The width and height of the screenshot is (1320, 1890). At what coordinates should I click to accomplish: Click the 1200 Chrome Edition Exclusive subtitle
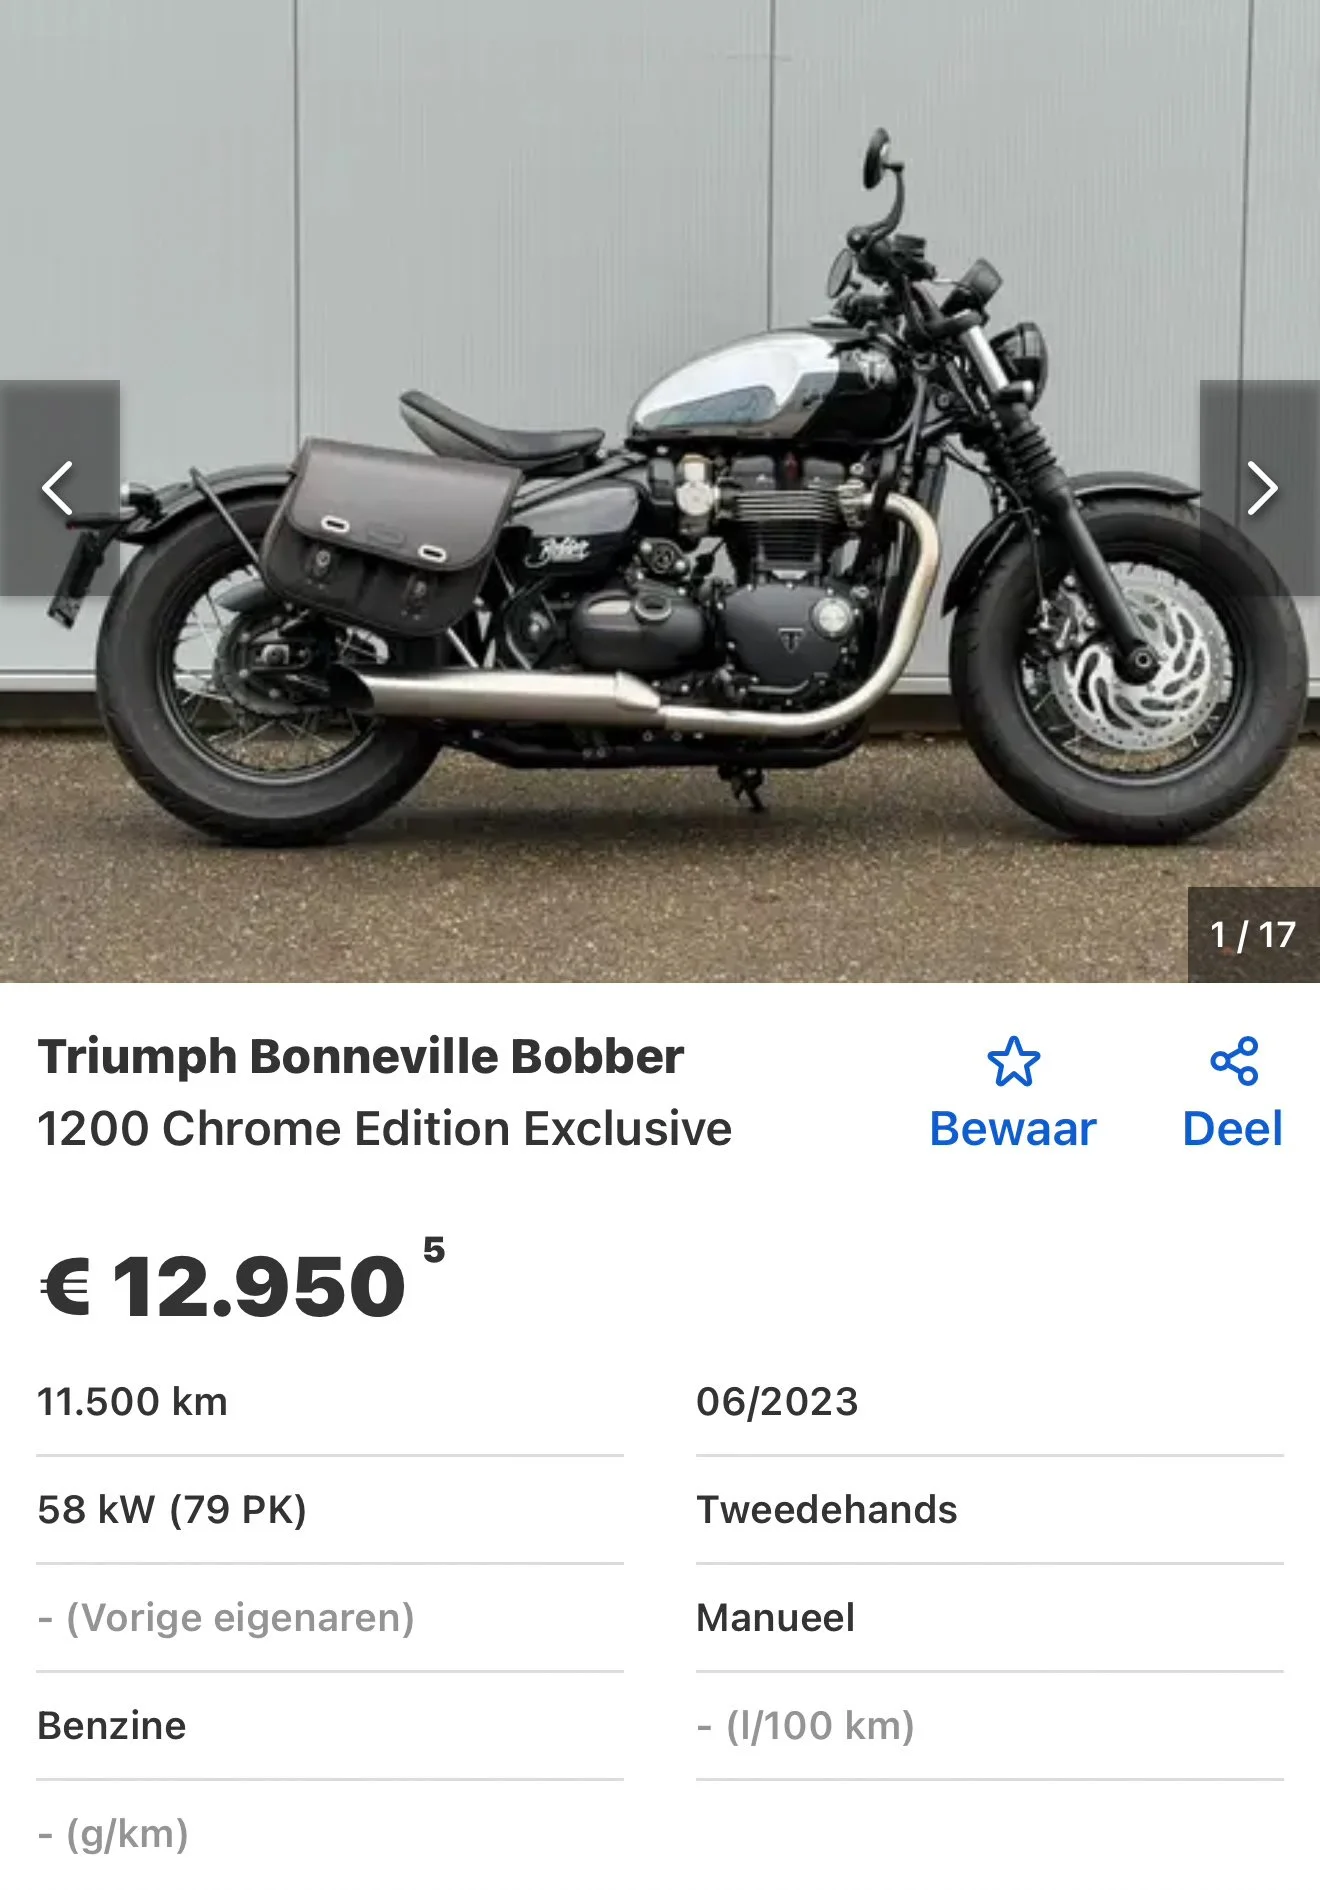[x=385, y=1129]
